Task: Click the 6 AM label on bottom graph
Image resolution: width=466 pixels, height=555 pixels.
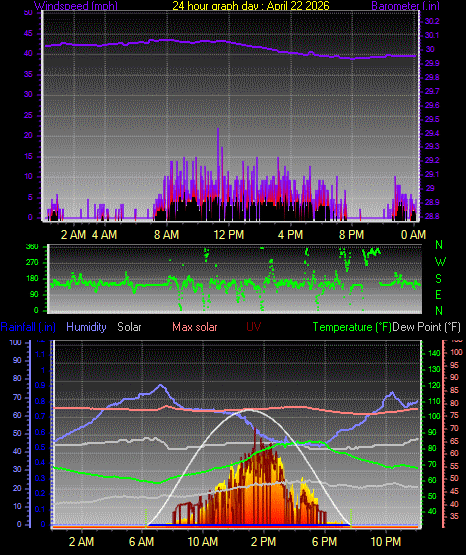Action: tap(142, 542)
